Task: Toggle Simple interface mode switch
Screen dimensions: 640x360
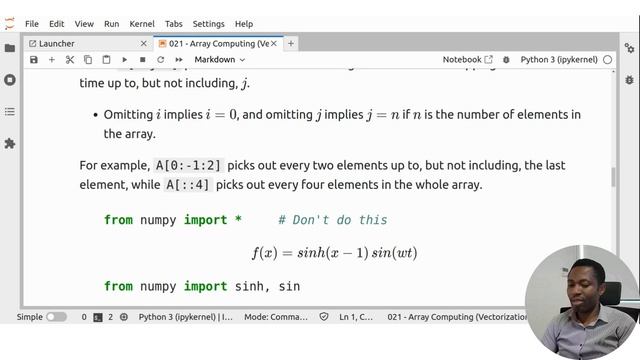Action: (x=56, y=317)
